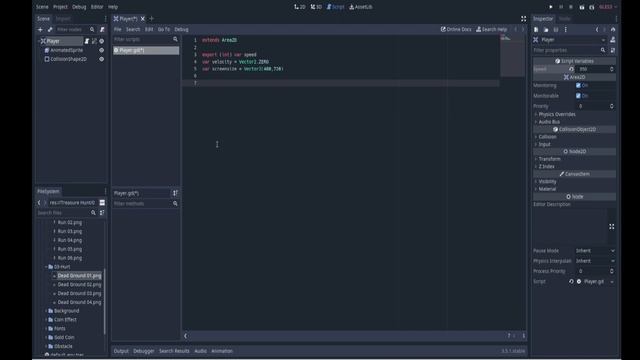Open the Script property dropdown arrow

[x=612, y=282]
